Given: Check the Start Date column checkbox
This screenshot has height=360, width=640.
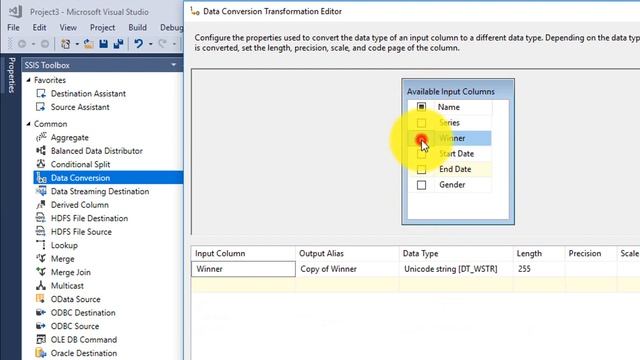Looking at the screenshot, I should pos(421,154).
